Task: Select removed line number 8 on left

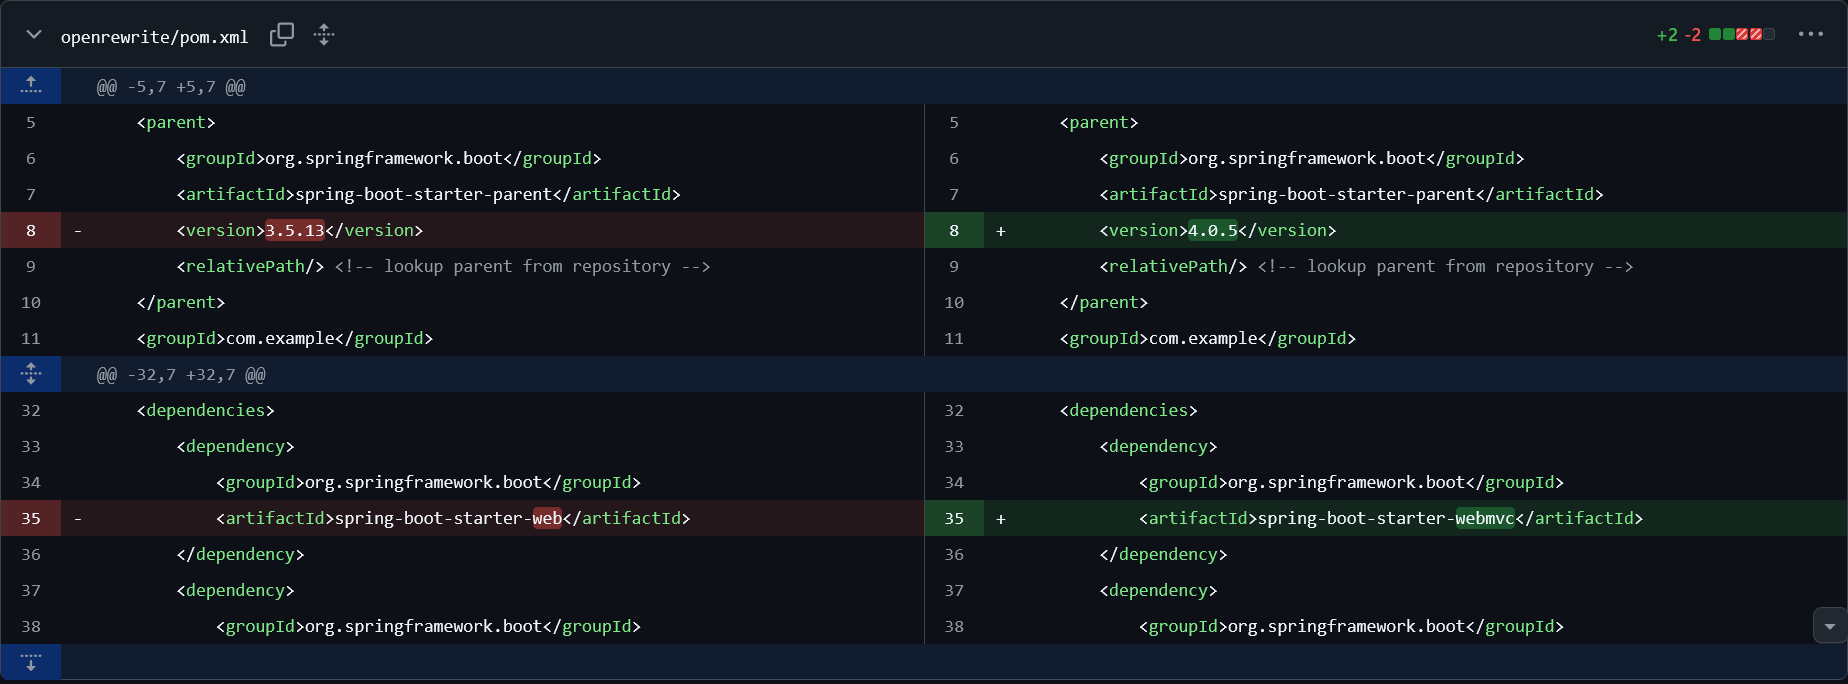Action: (31, 230)
